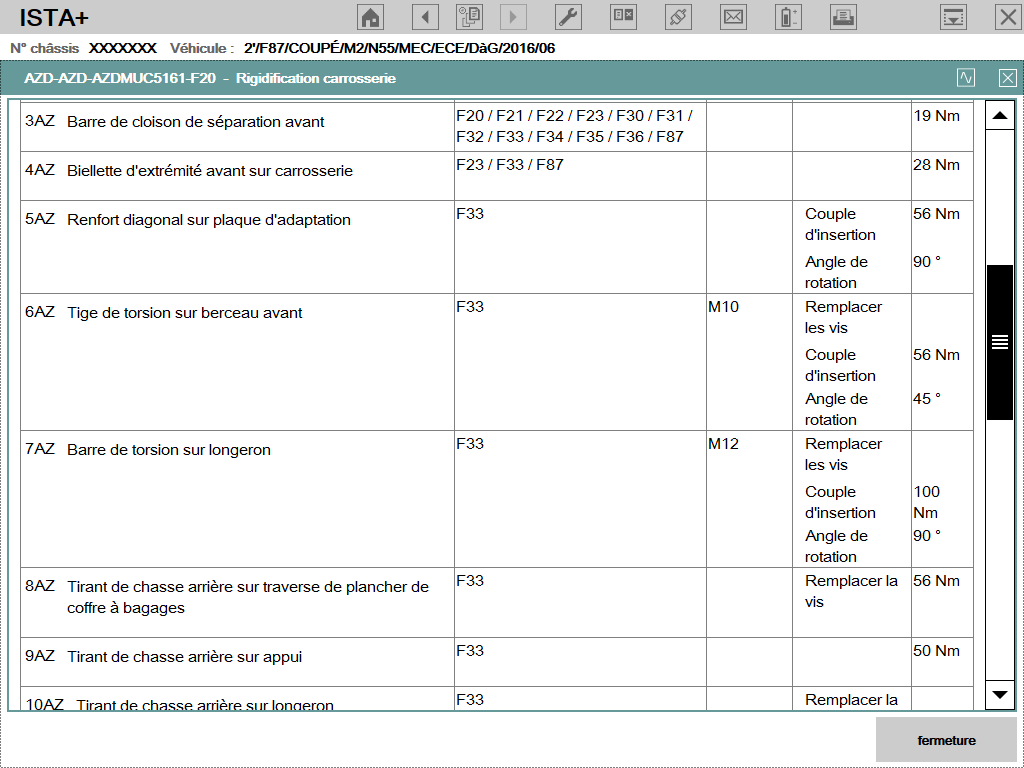This screenshot has width=1024, height=768.
Task: Check the battery status icon
Action: point(788,17)
